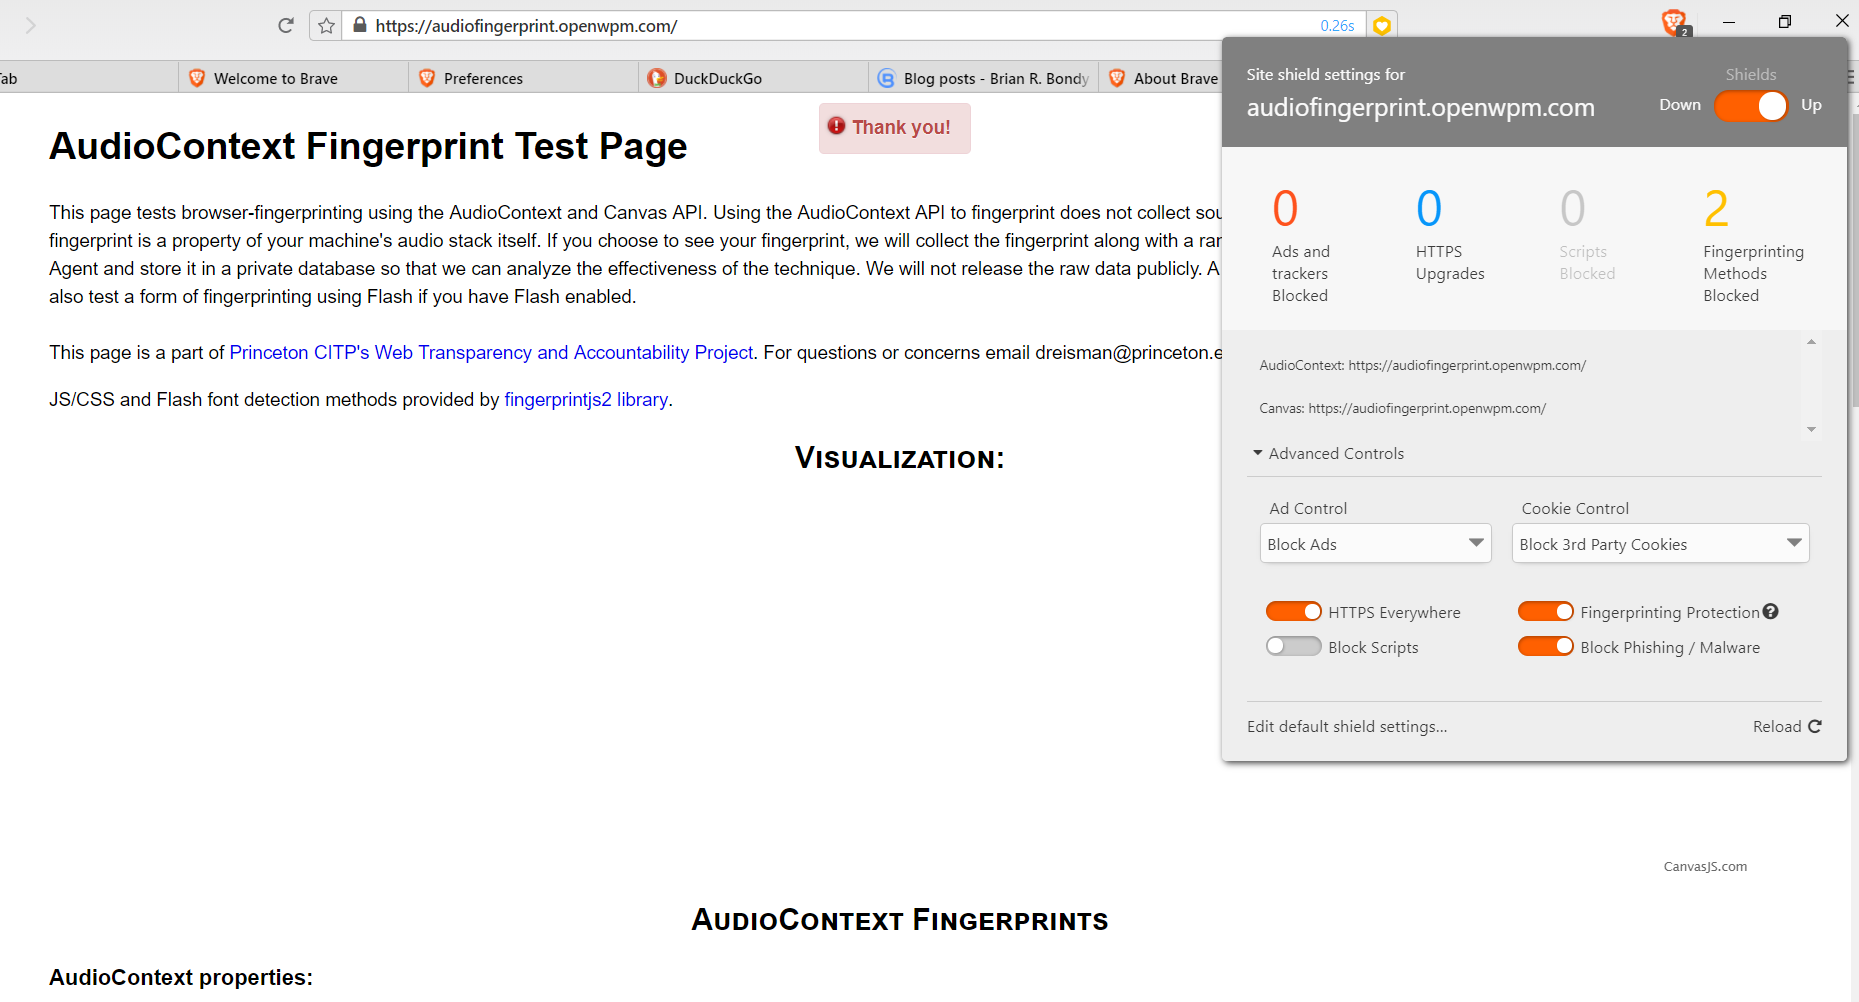1859x1002 pixels.
Task: Open Princeton CITP's Web Transparency project link
Action: coord(491,352)
